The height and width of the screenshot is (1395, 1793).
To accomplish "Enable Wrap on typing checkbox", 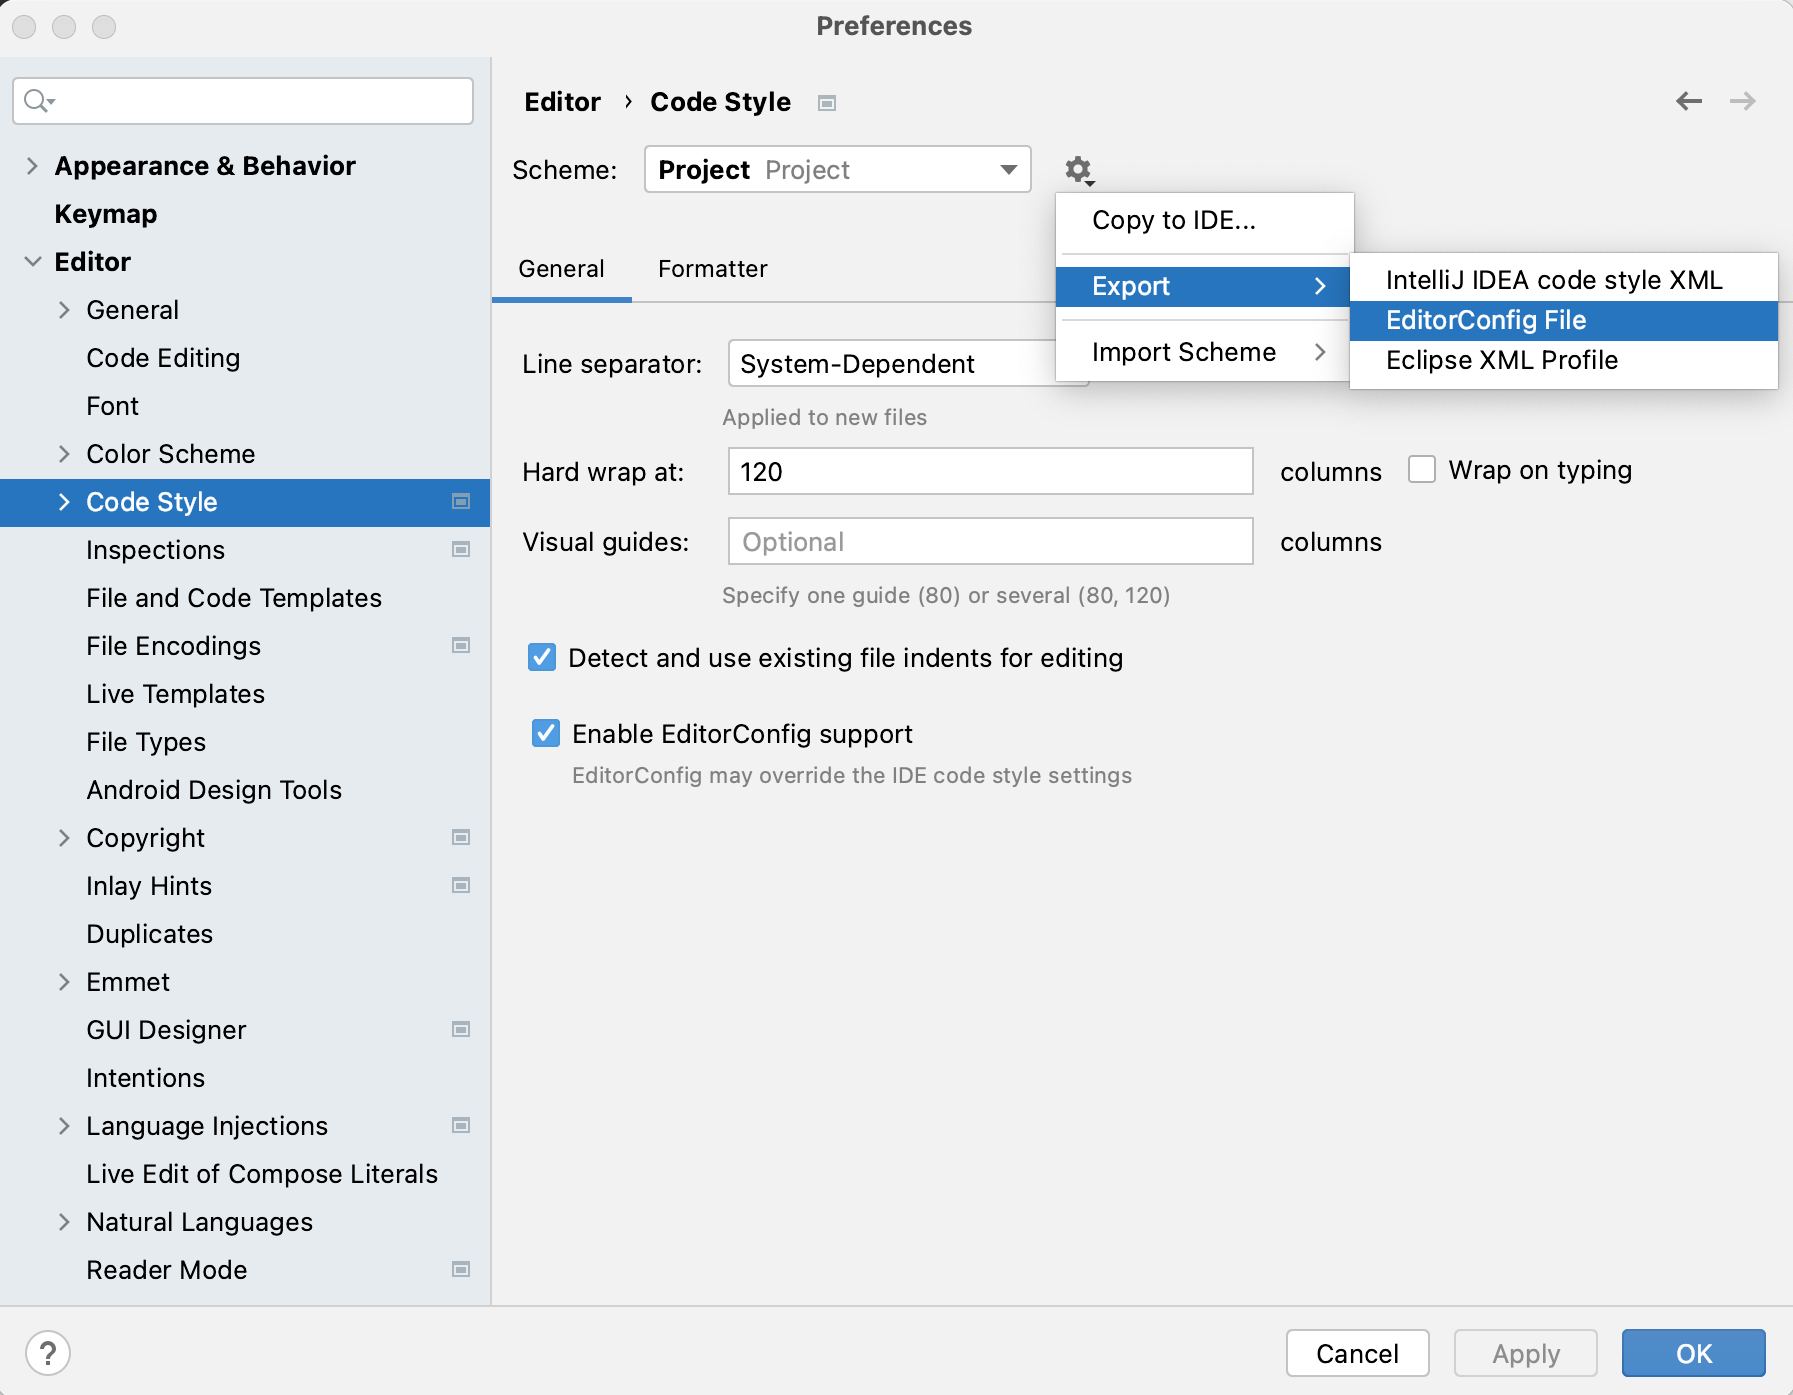I will coord(1422,470).
